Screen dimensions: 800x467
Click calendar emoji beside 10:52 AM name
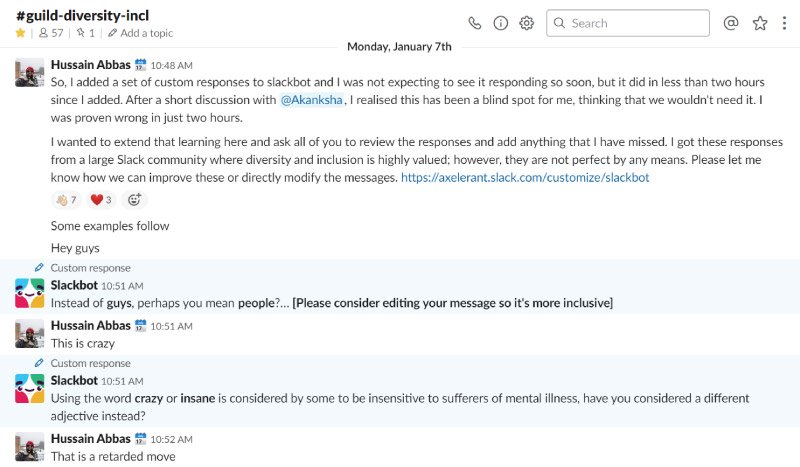(140, 439)
